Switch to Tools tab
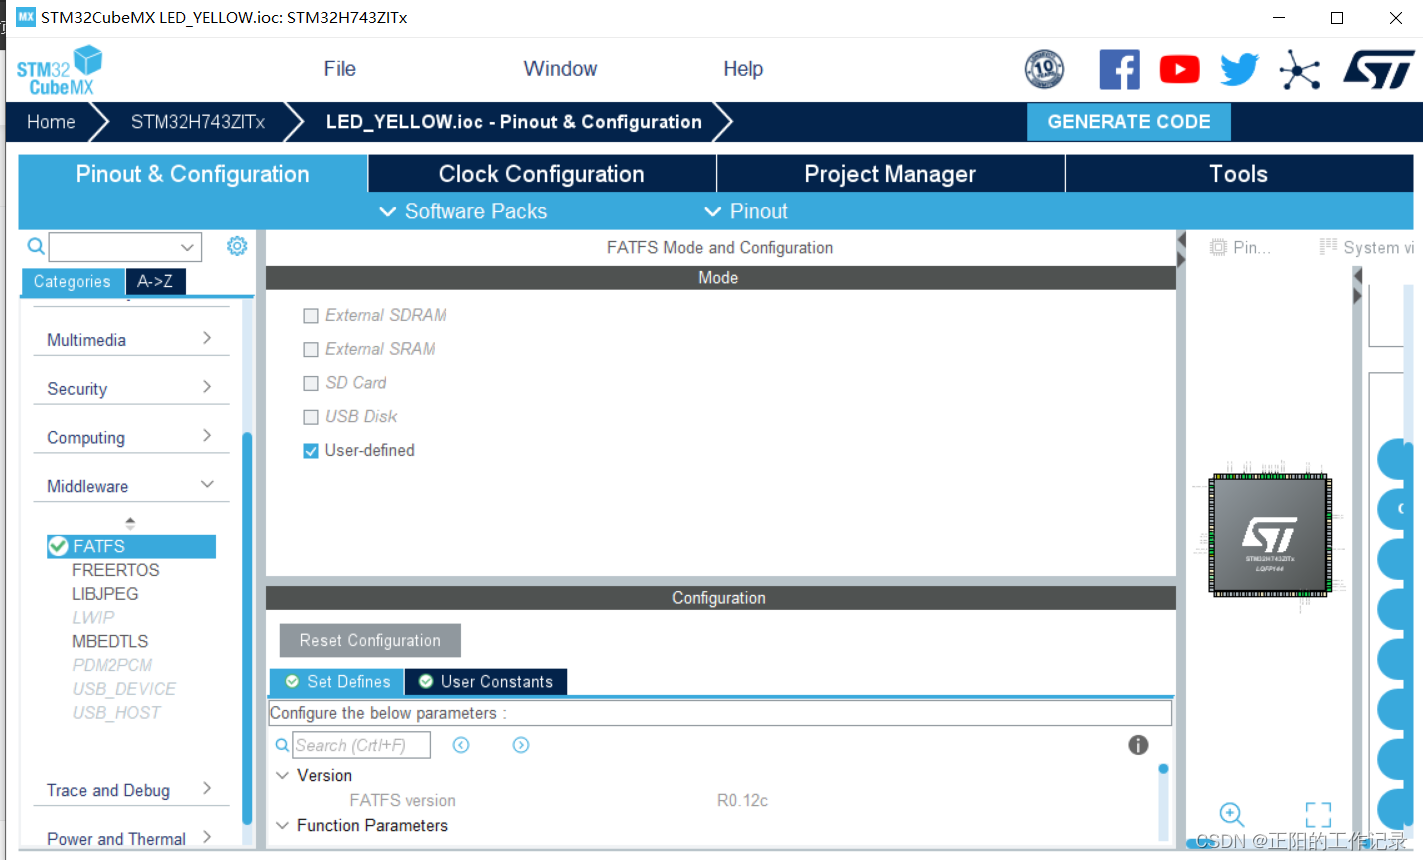The height and width of the screenshot is (860, 1423). coord(1239,174)
